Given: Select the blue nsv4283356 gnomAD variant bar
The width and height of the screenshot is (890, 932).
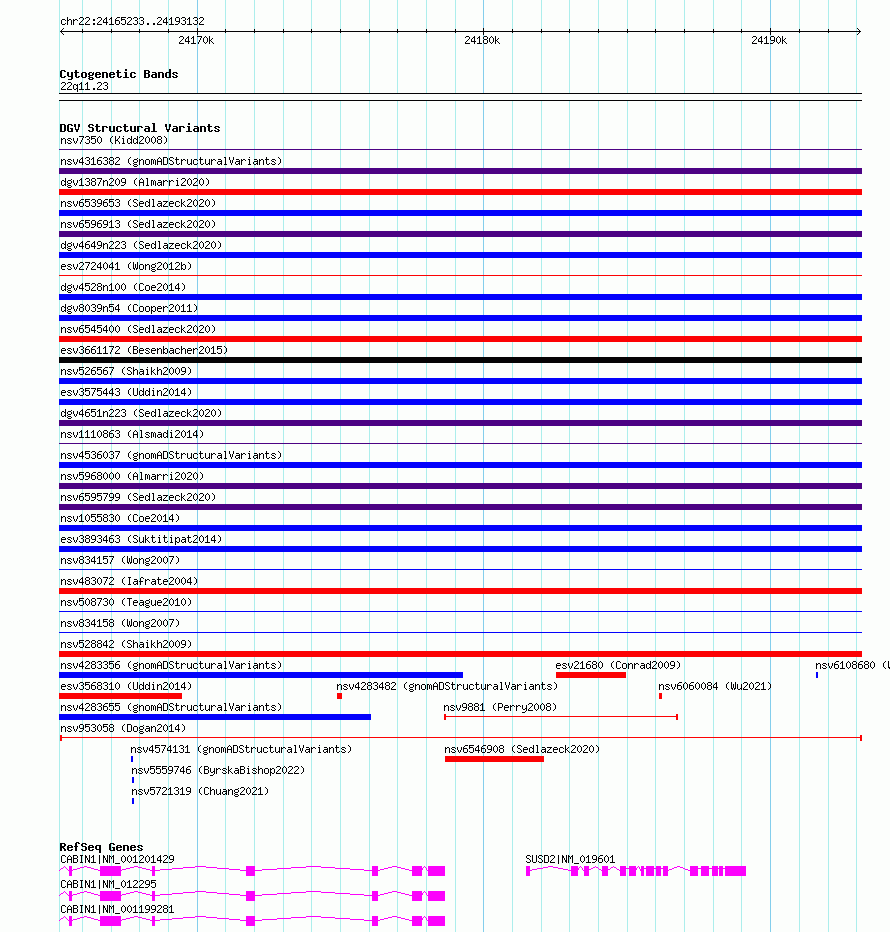Looking at the screenshot, I should (261, 675).
